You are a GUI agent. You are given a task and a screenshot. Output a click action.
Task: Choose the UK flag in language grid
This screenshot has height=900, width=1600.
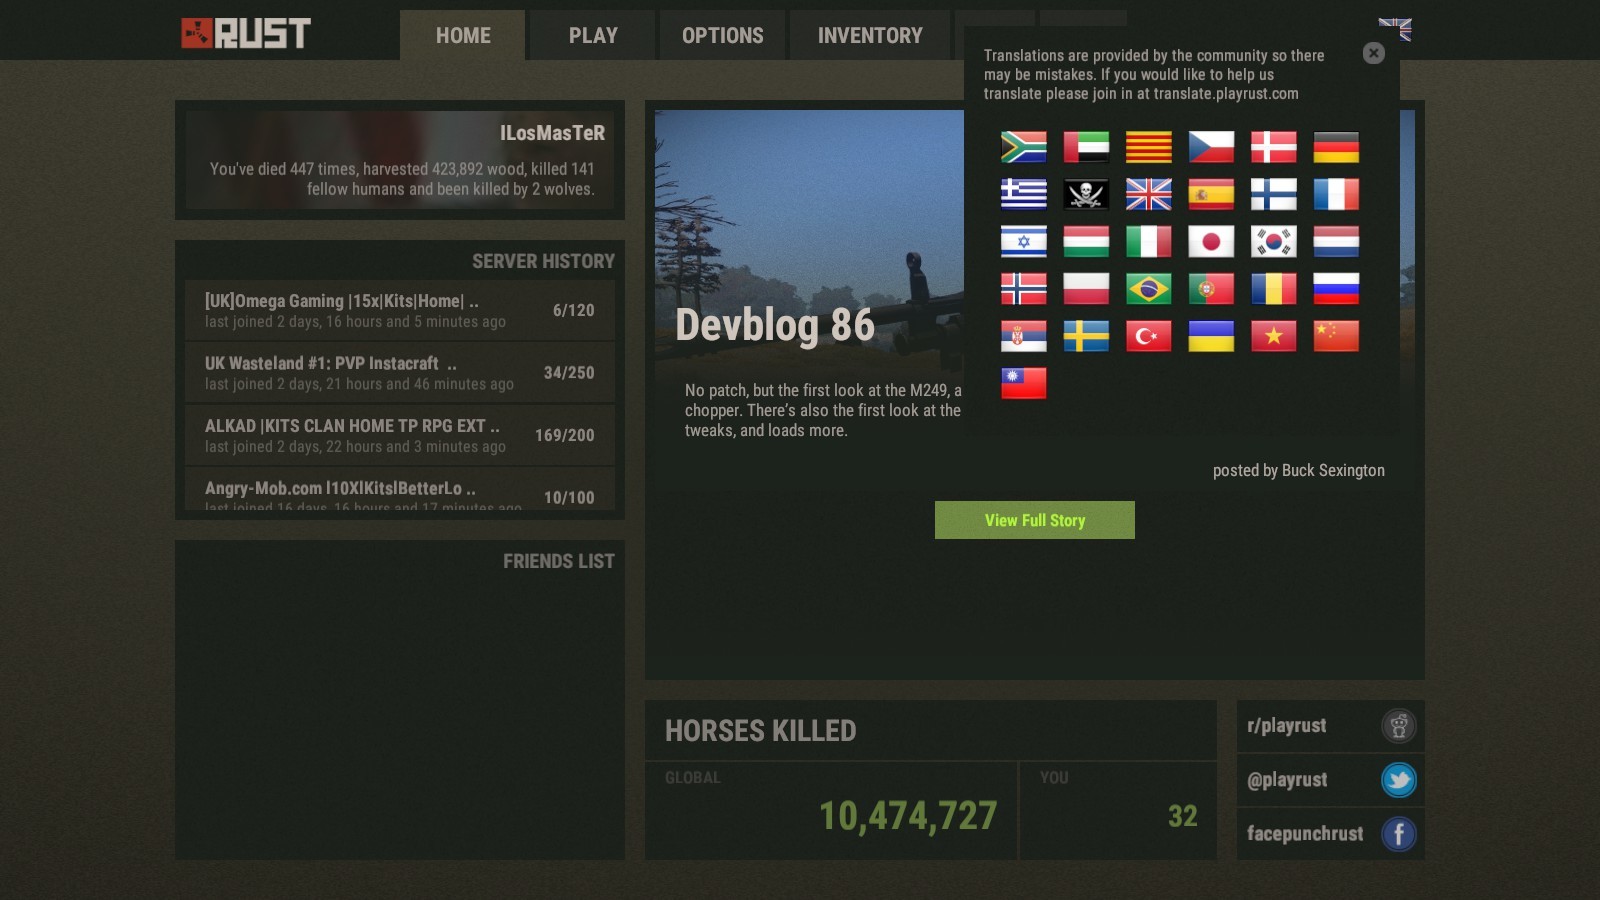coord(1149,194)
